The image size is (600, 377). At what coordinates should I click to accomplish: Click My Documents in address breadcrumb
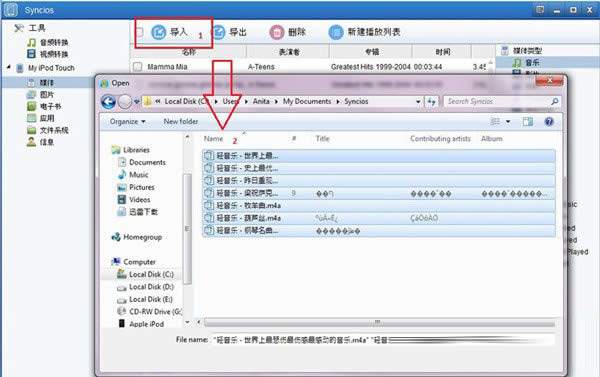pyautogui.click(x=307, y=101)
